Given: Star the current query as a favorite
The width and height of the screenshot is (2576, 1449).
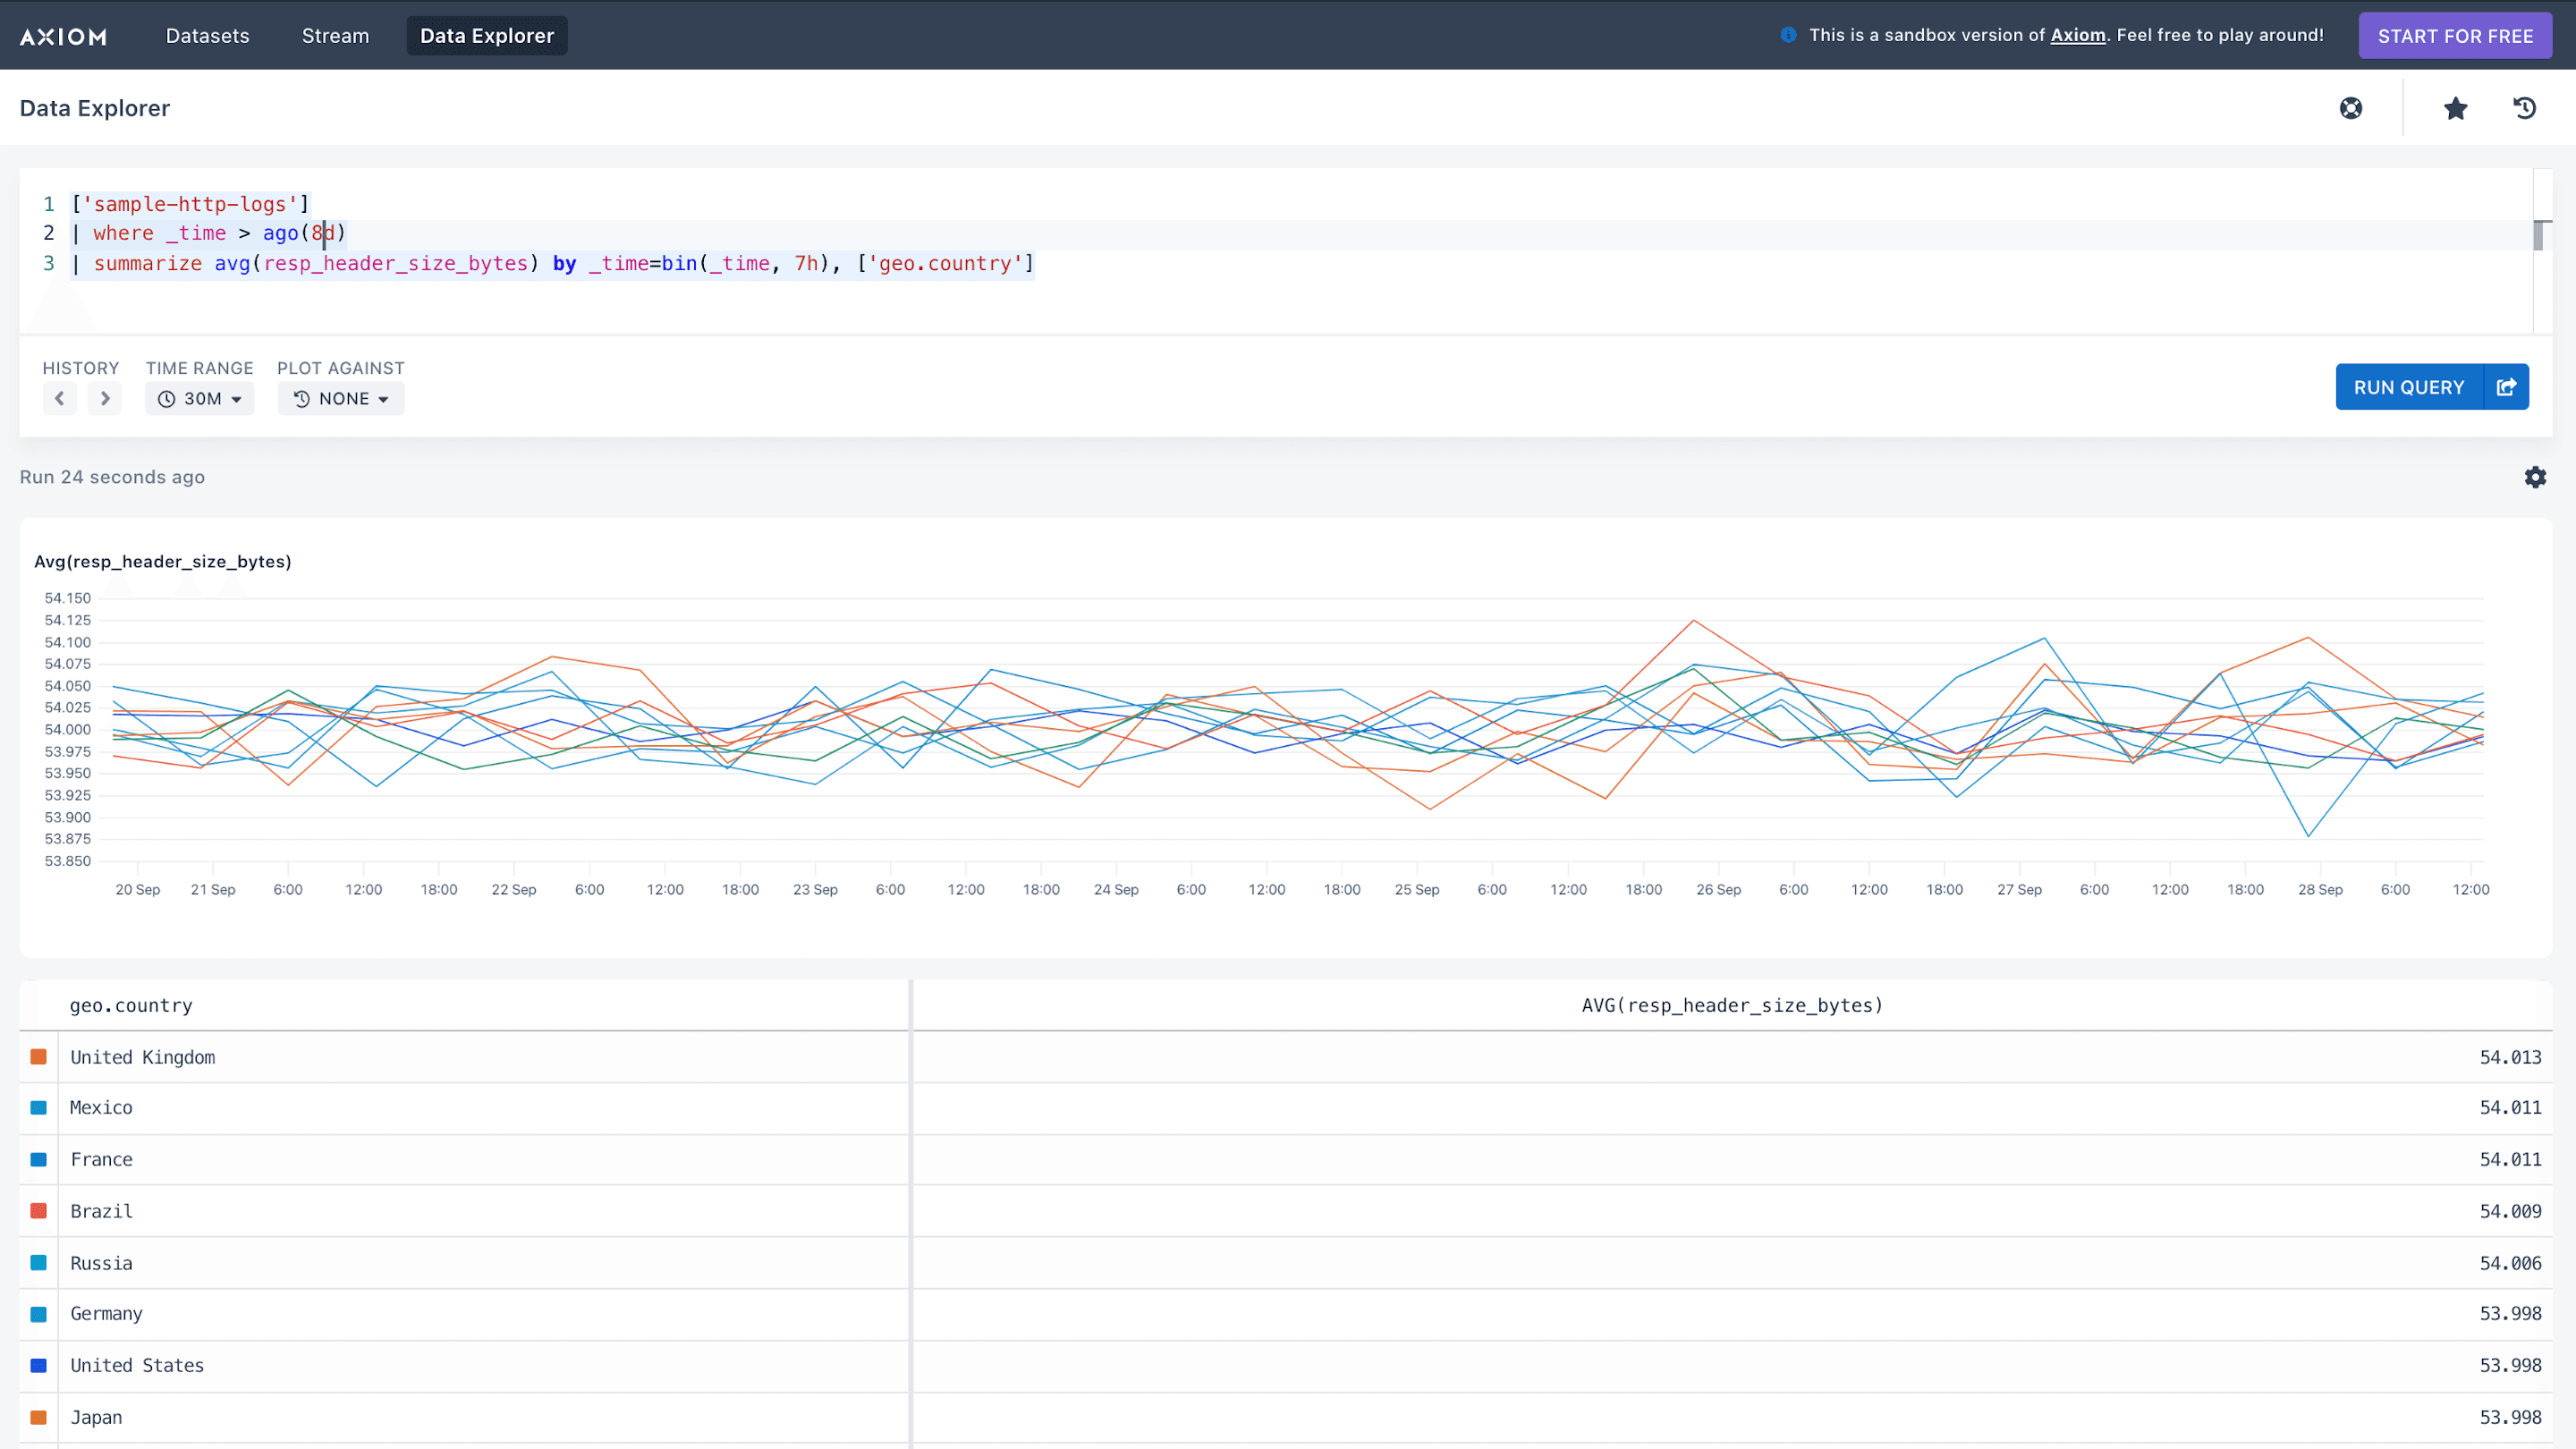Looking at the screenshot, I should [2456, 108].
